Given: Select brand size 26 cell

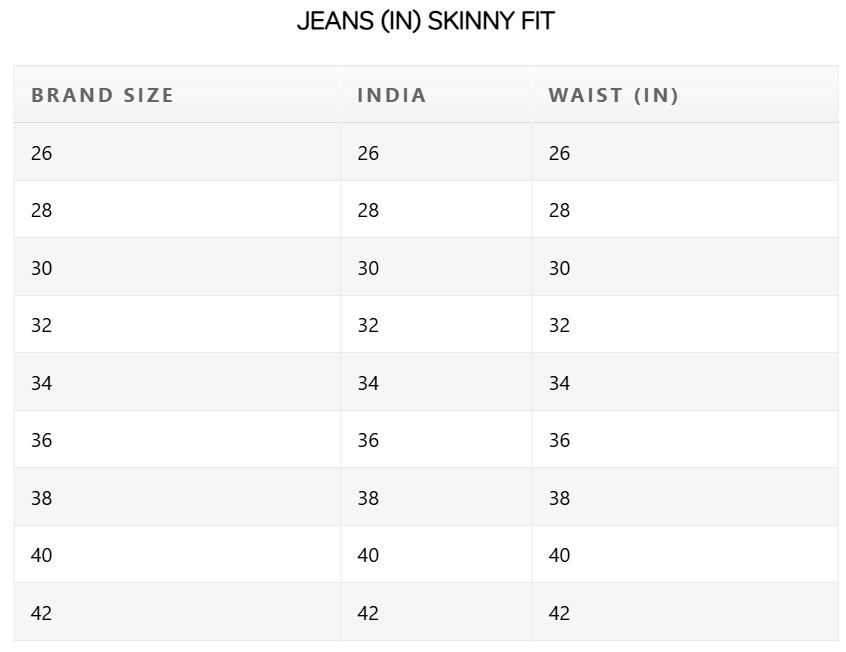Looking at the screenshot, I should pos(177,152).
